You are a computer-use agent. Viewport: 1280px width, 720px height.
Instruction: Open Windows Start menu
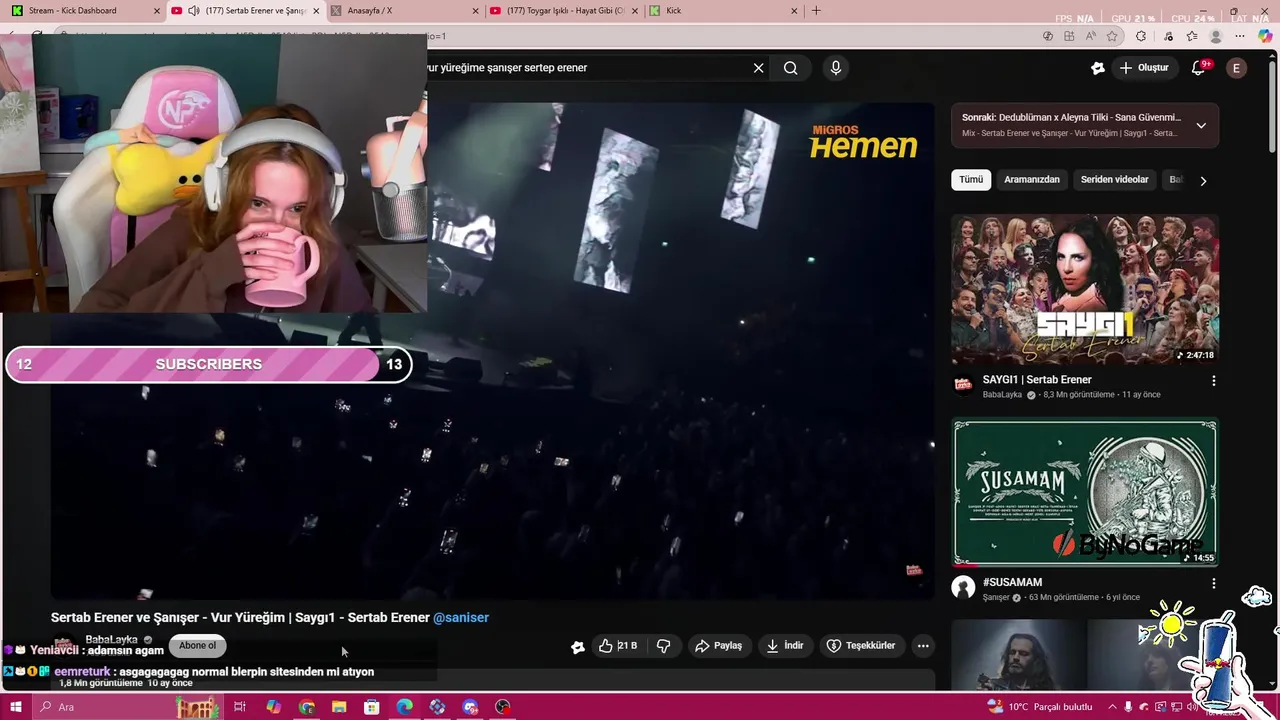pos(15,707)
